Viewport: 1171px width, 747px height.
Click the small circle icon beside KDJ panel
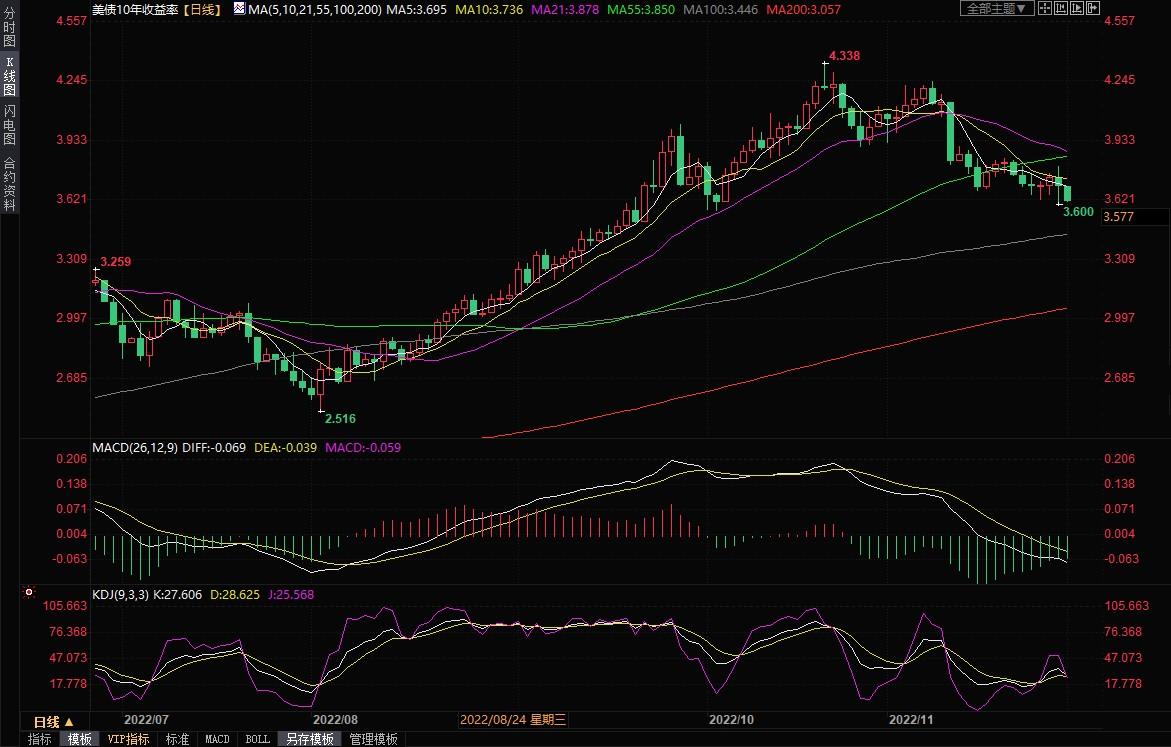[x=30, y=593]
